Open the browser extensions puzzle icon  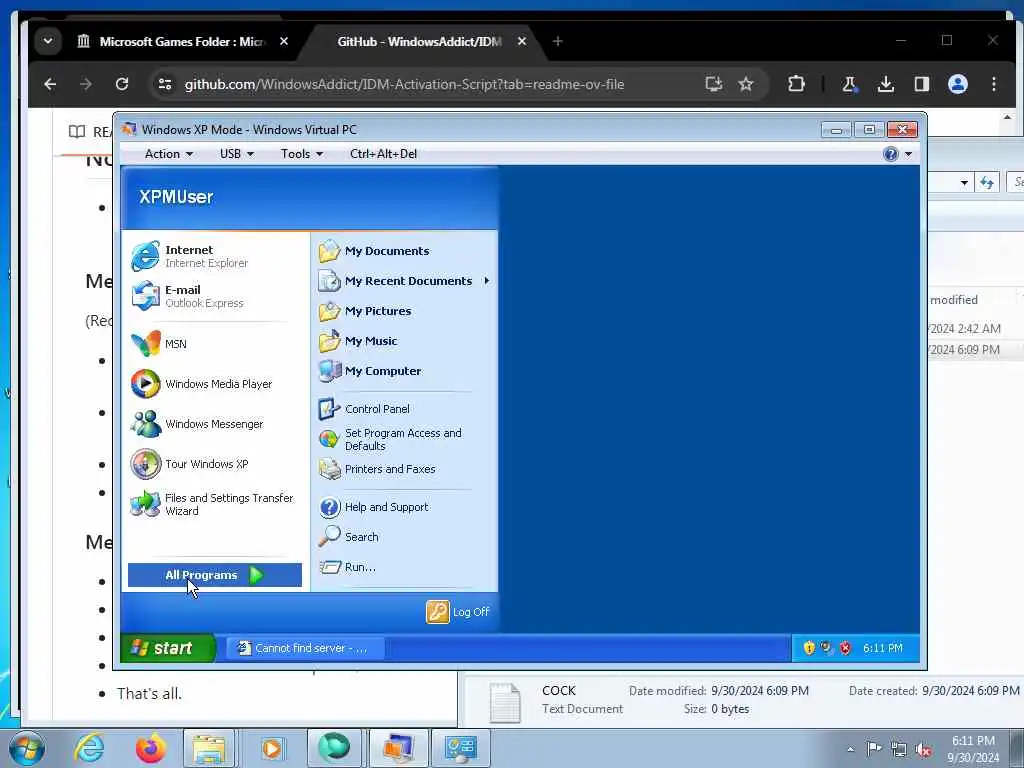coord(796,84)
